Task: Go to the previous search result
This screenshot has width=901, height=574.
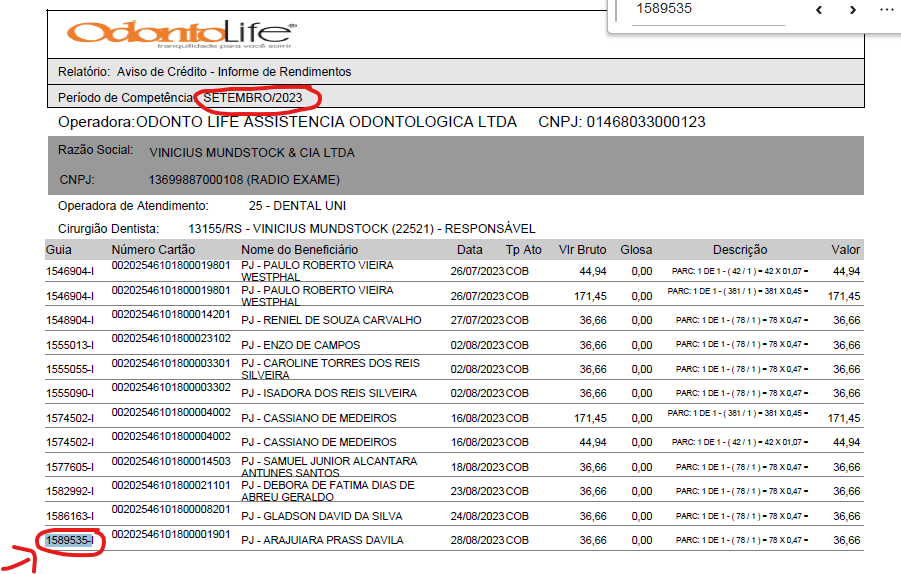Action: 819,10
